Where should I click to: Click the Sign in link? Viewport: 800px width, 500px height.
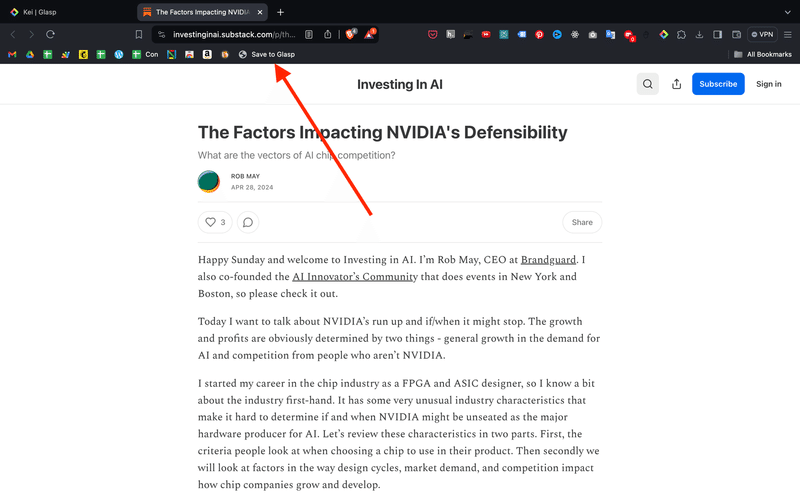point(768,84)
